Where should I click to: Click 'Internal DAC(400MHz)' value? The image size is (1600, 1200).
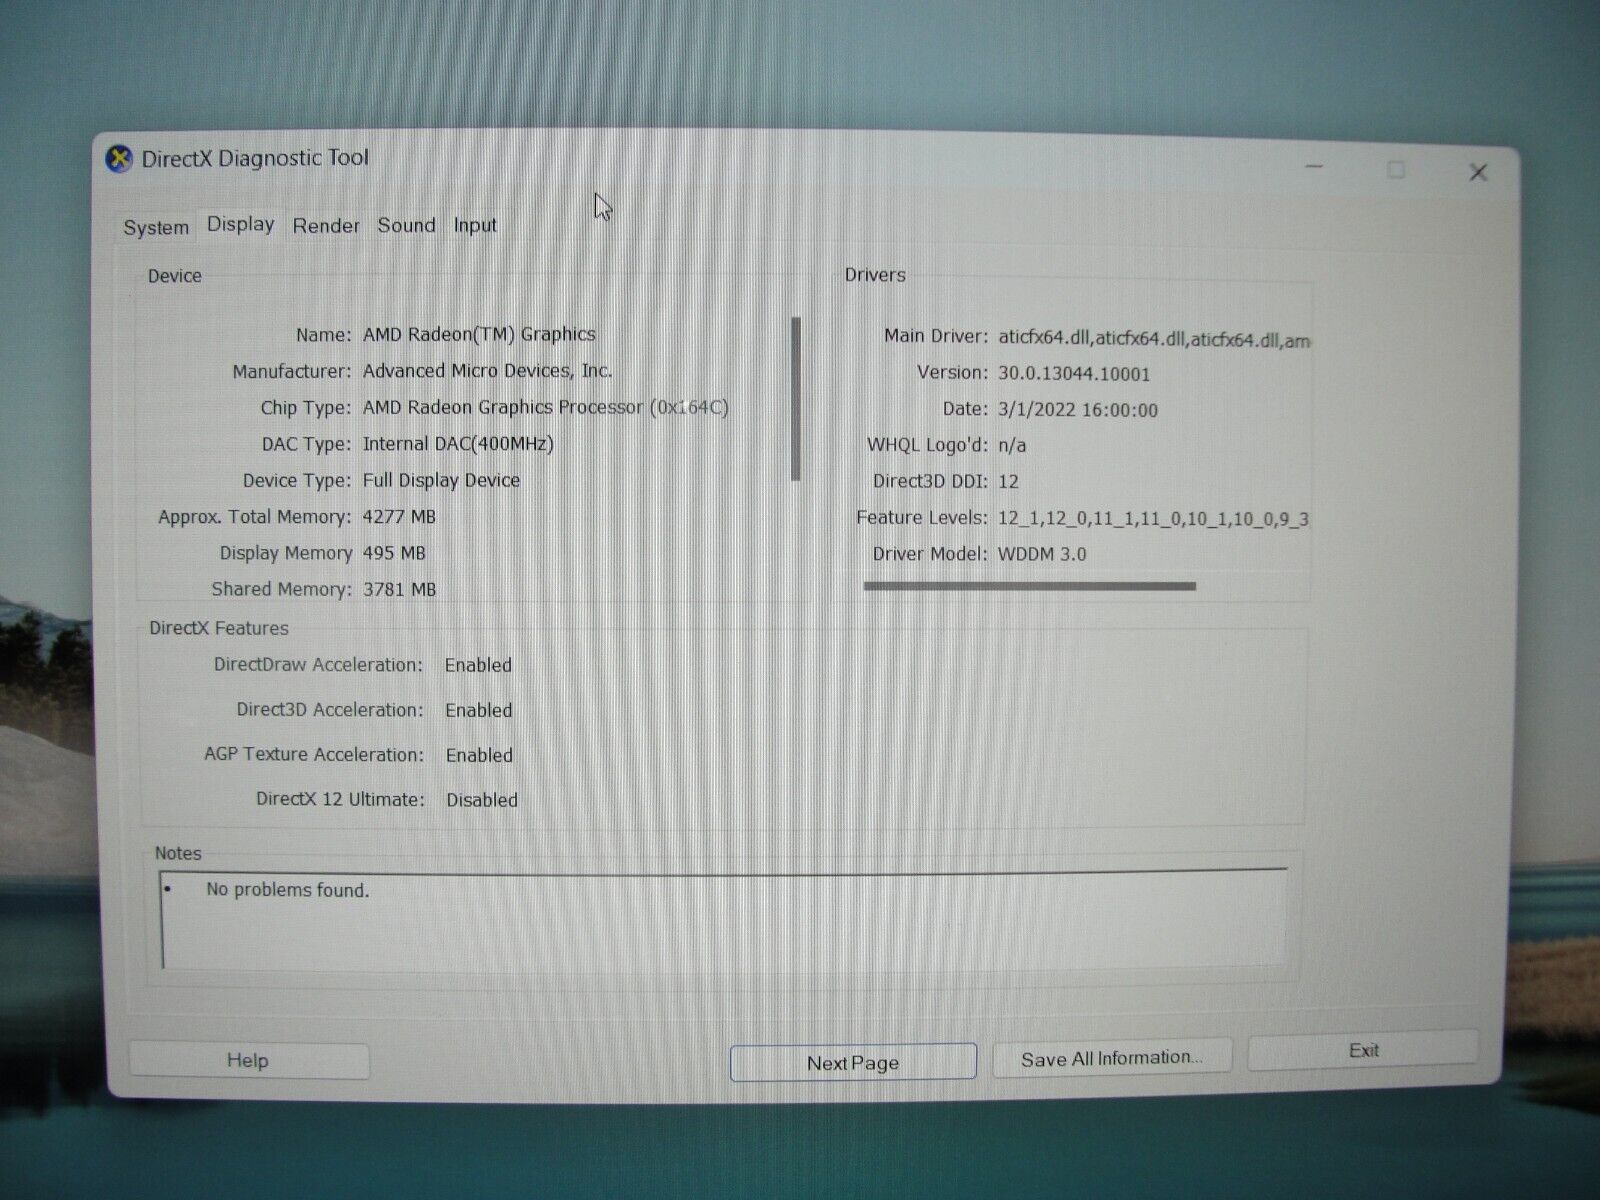458,444
